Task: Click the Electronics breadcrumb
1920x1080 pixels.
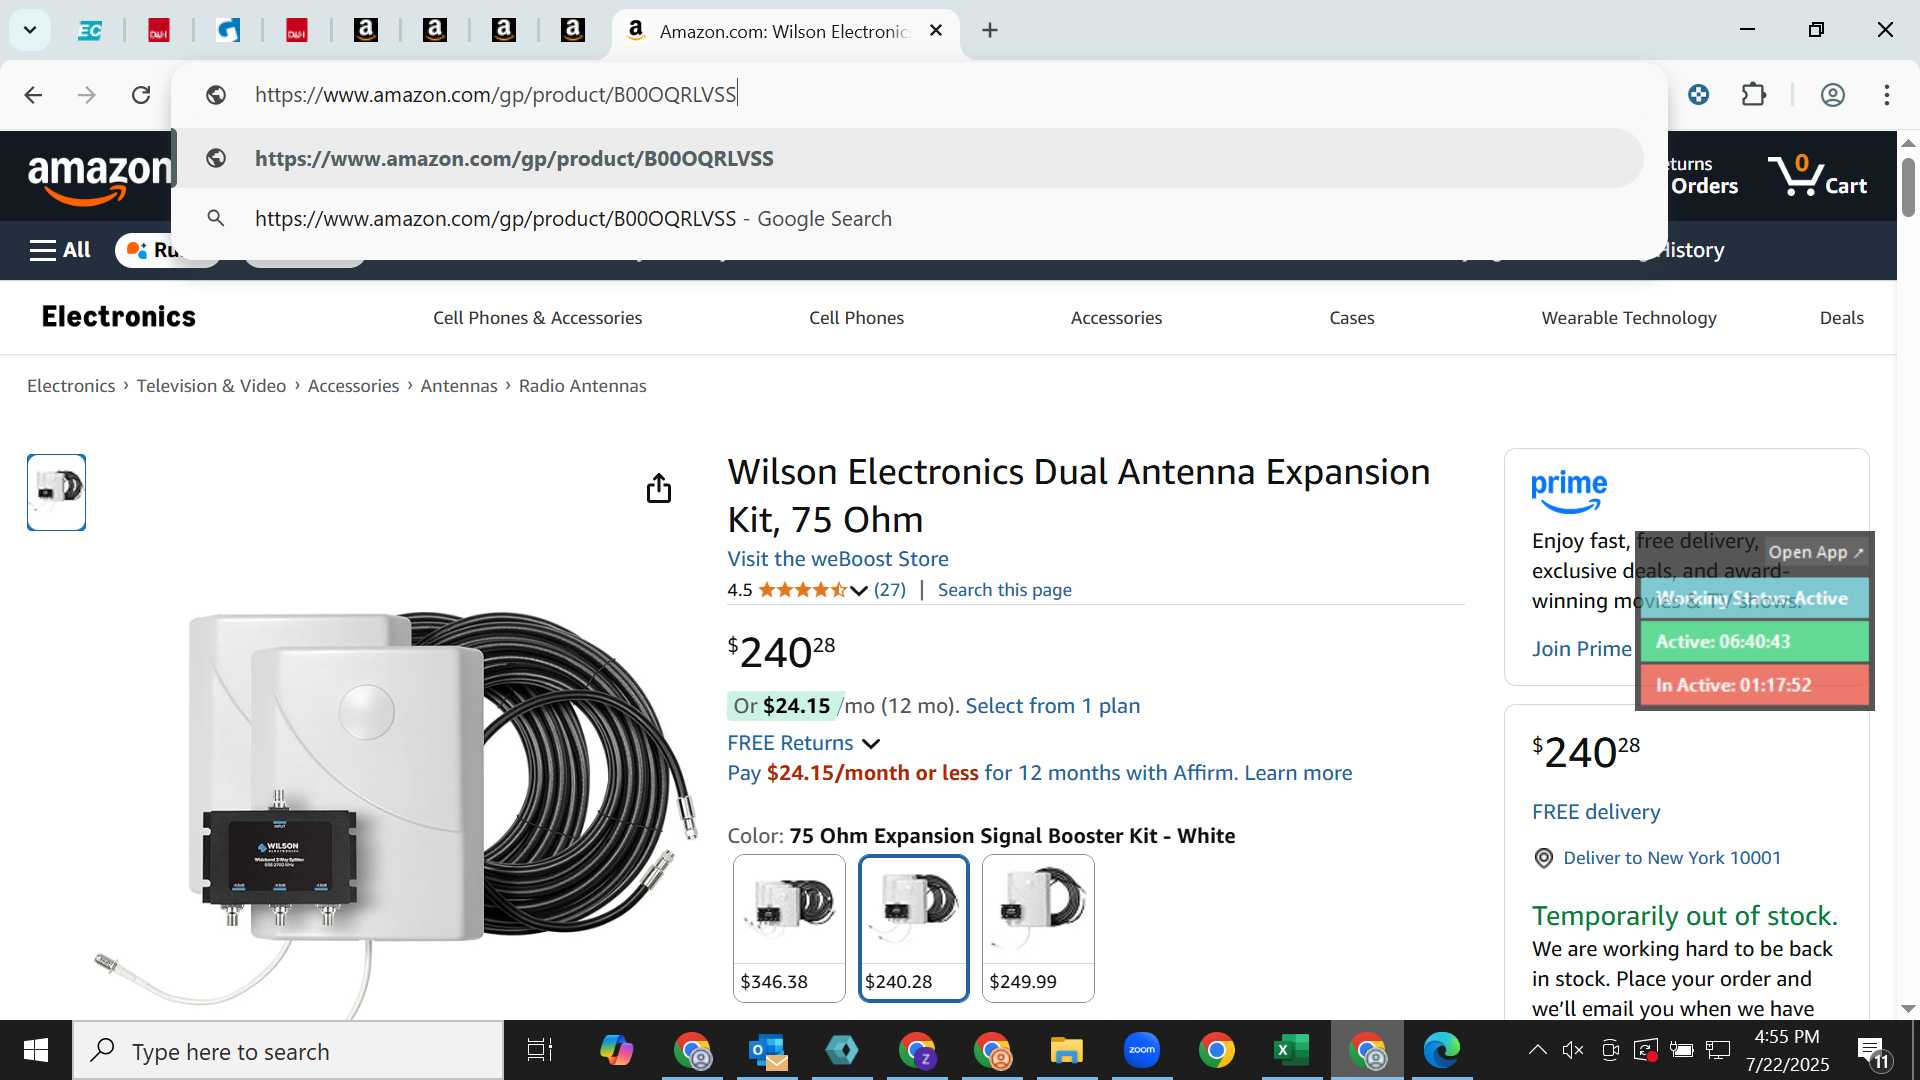Action: point(71,386)
